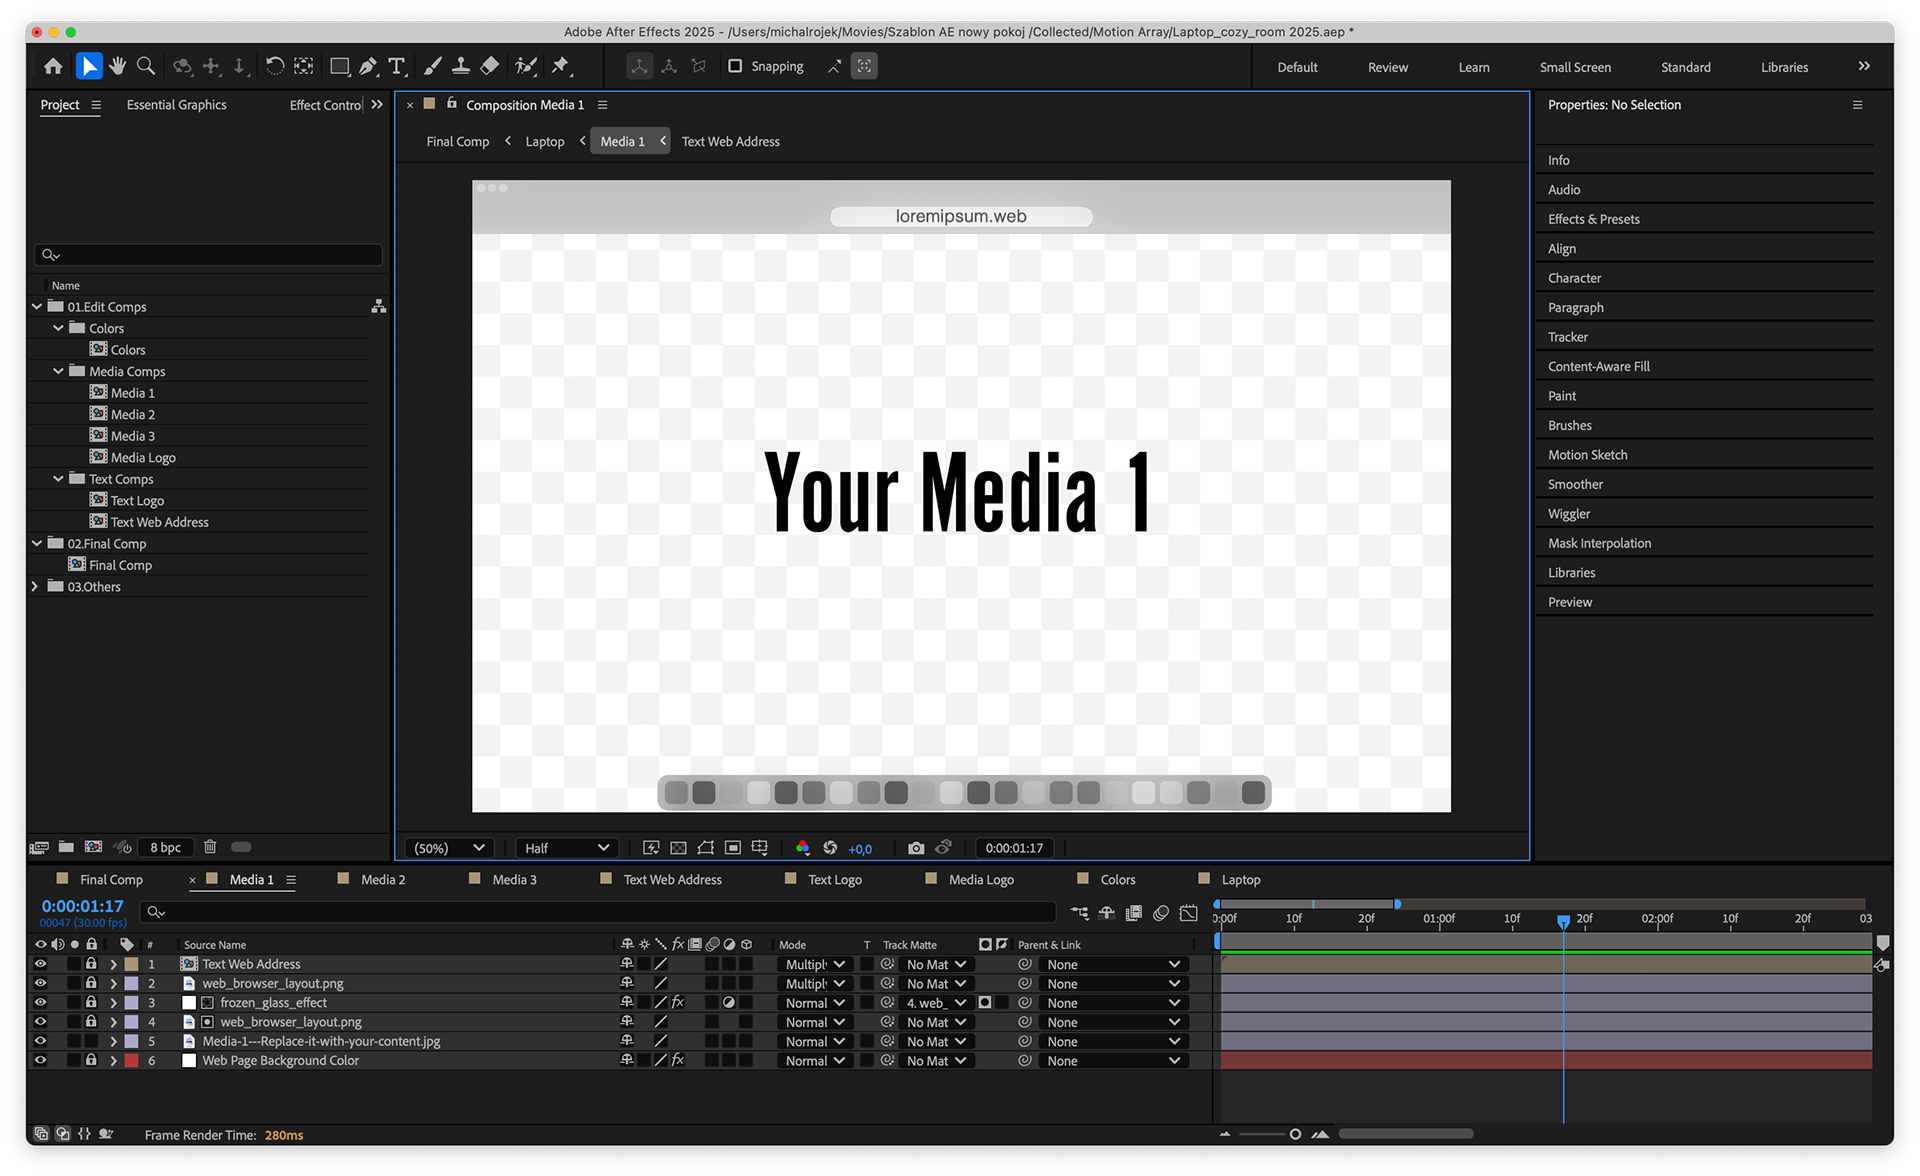Toggle lock on Media-1 Replace layer
Screen dimensions: 1920x1176
[91, 1041]
